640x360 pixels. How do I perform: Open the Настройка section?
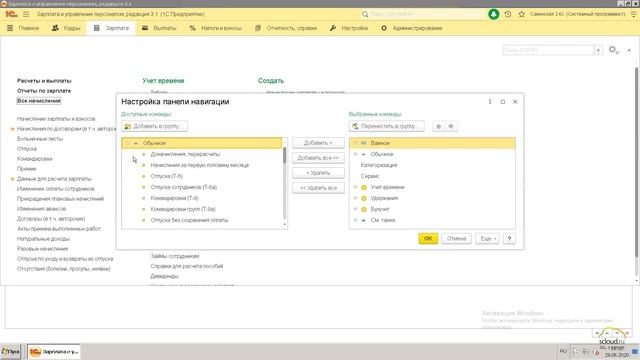[x=349, y=28]
